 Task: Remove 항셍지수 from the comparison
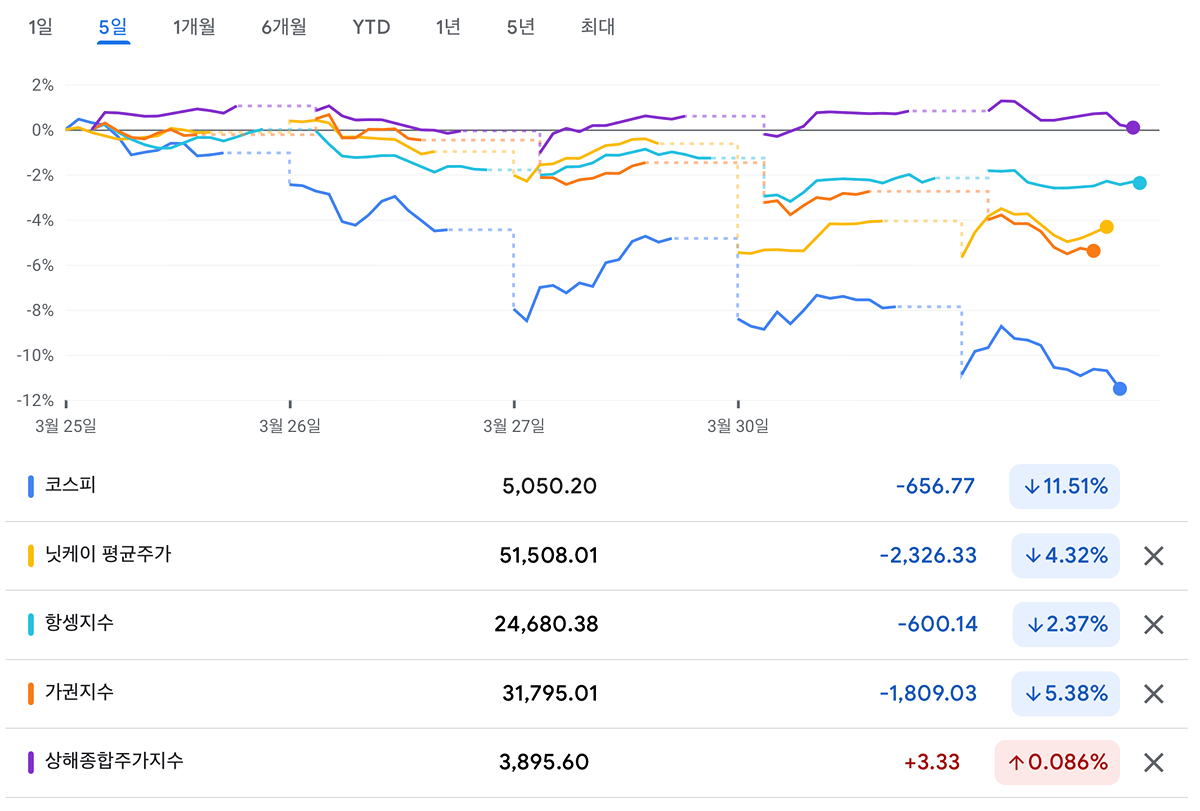tap(1153, 625)
